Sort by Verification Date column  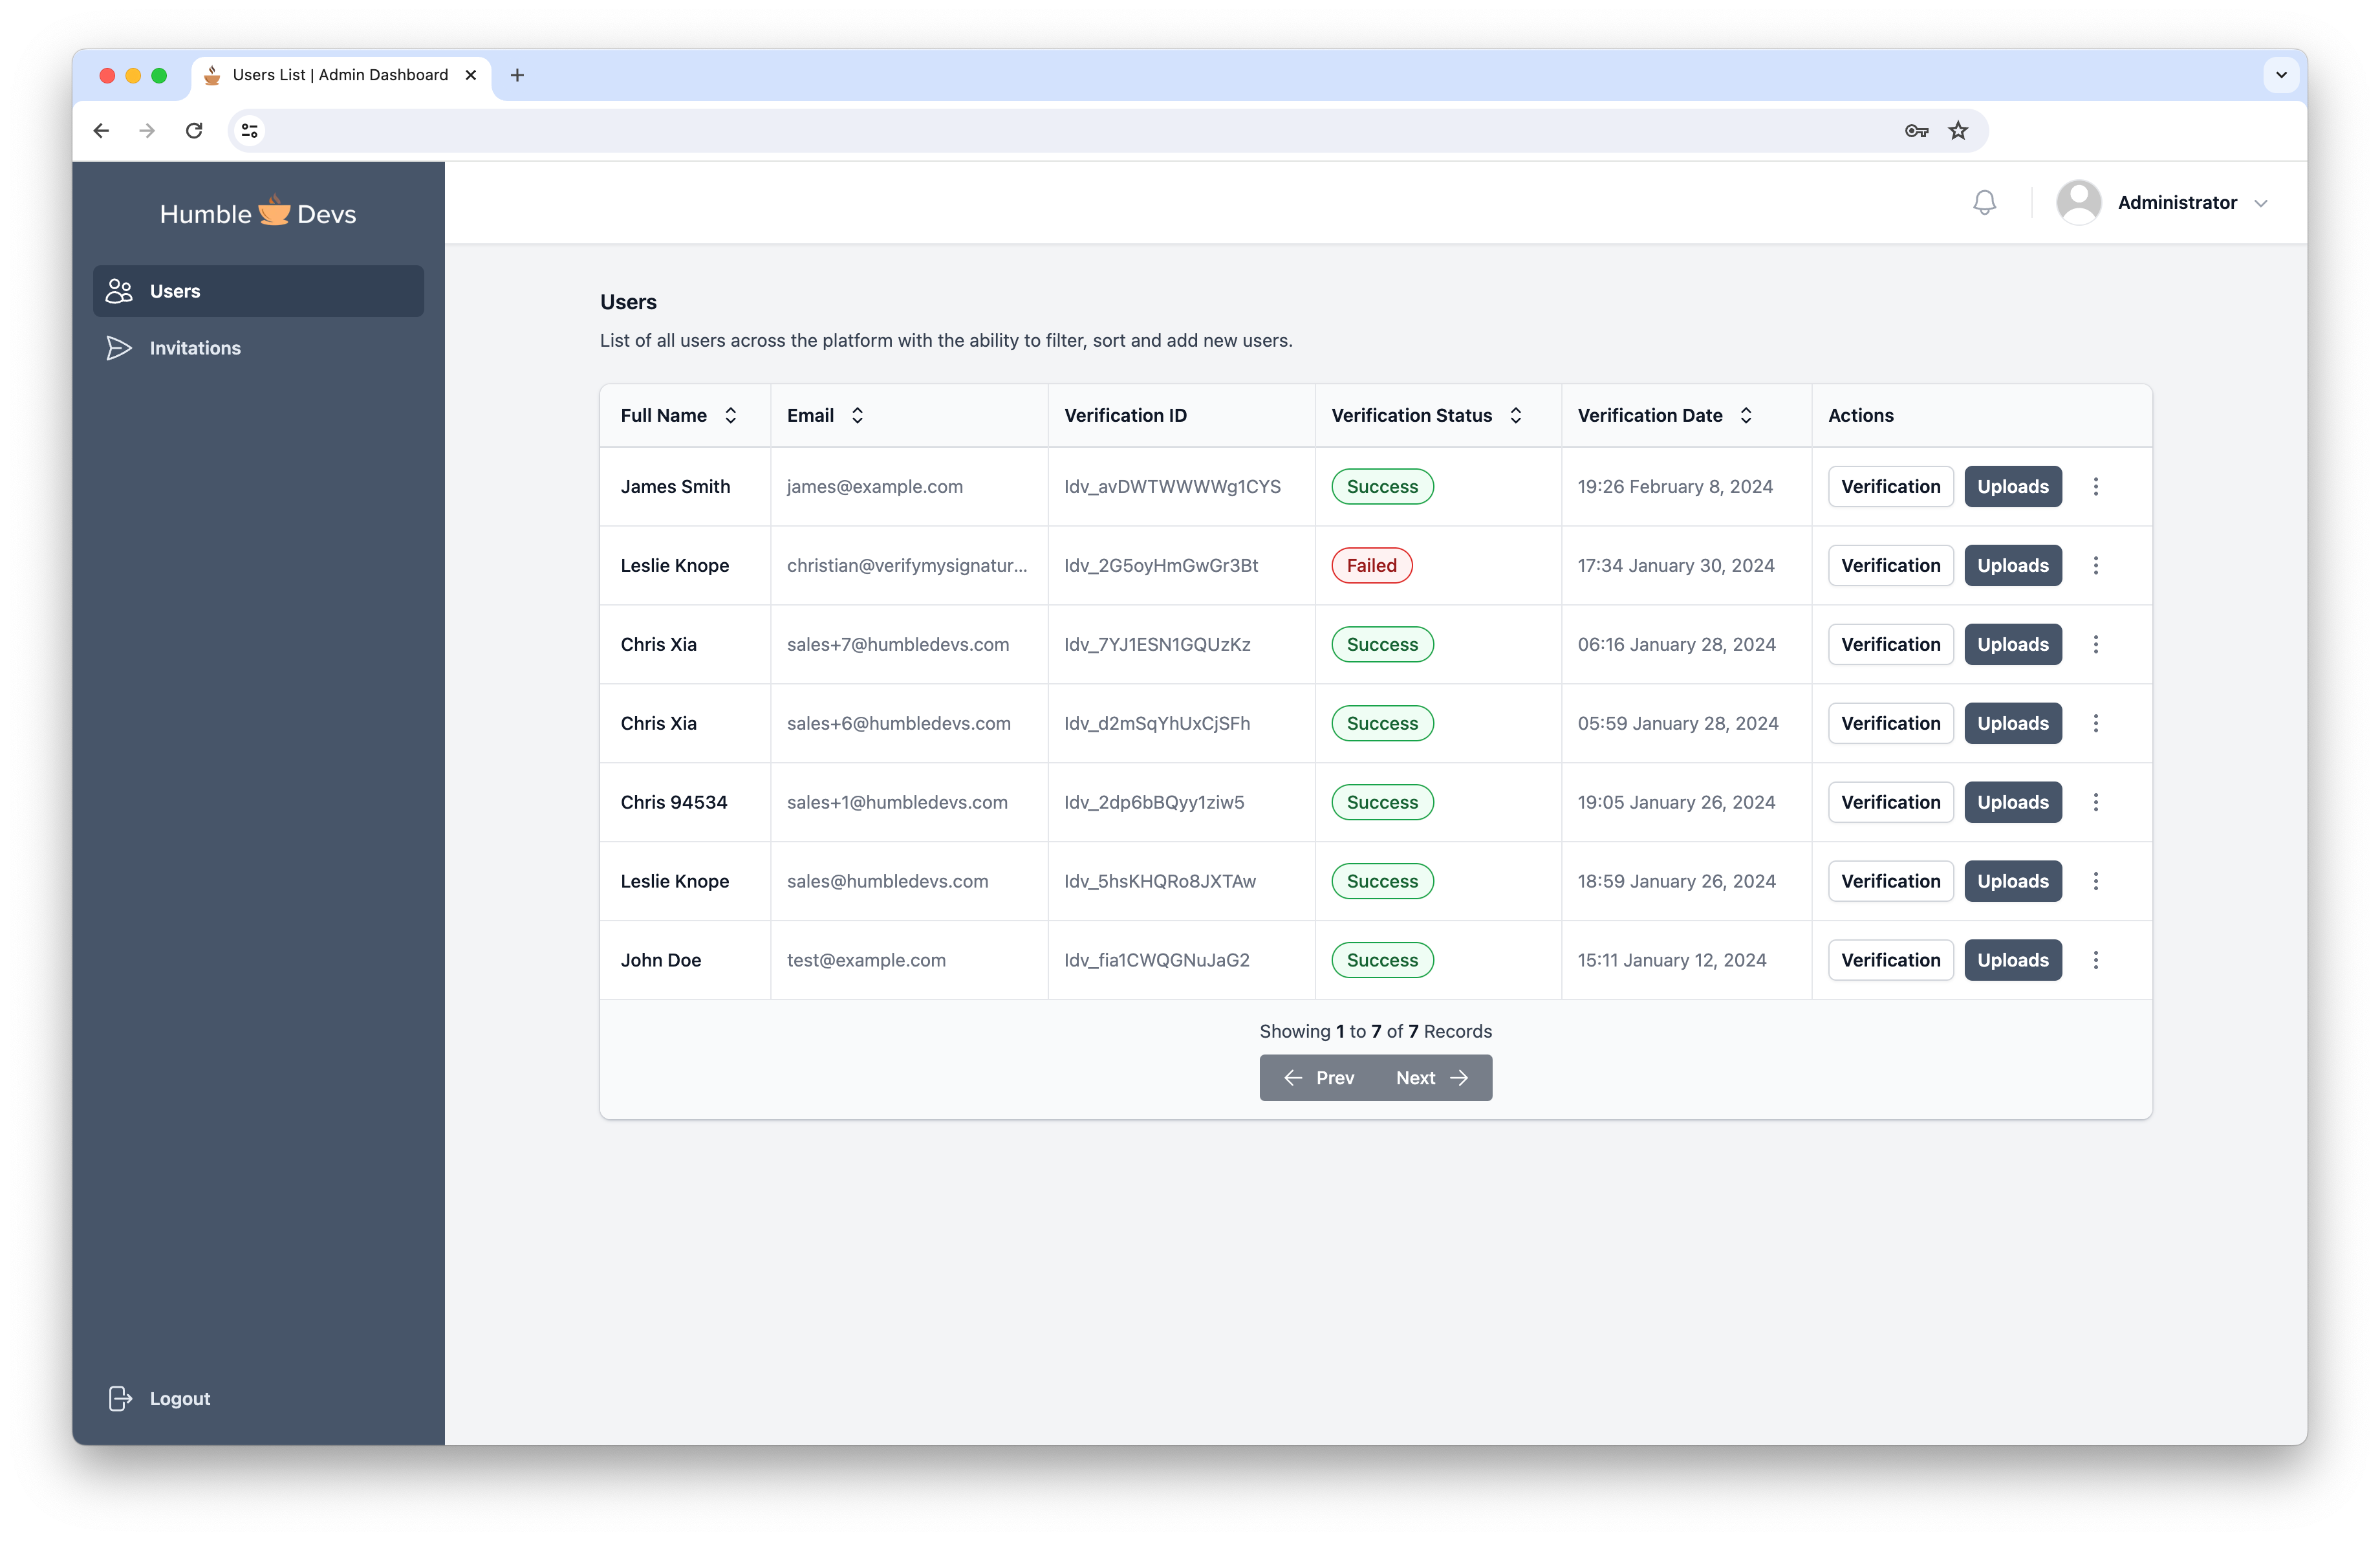point(1746,415)
